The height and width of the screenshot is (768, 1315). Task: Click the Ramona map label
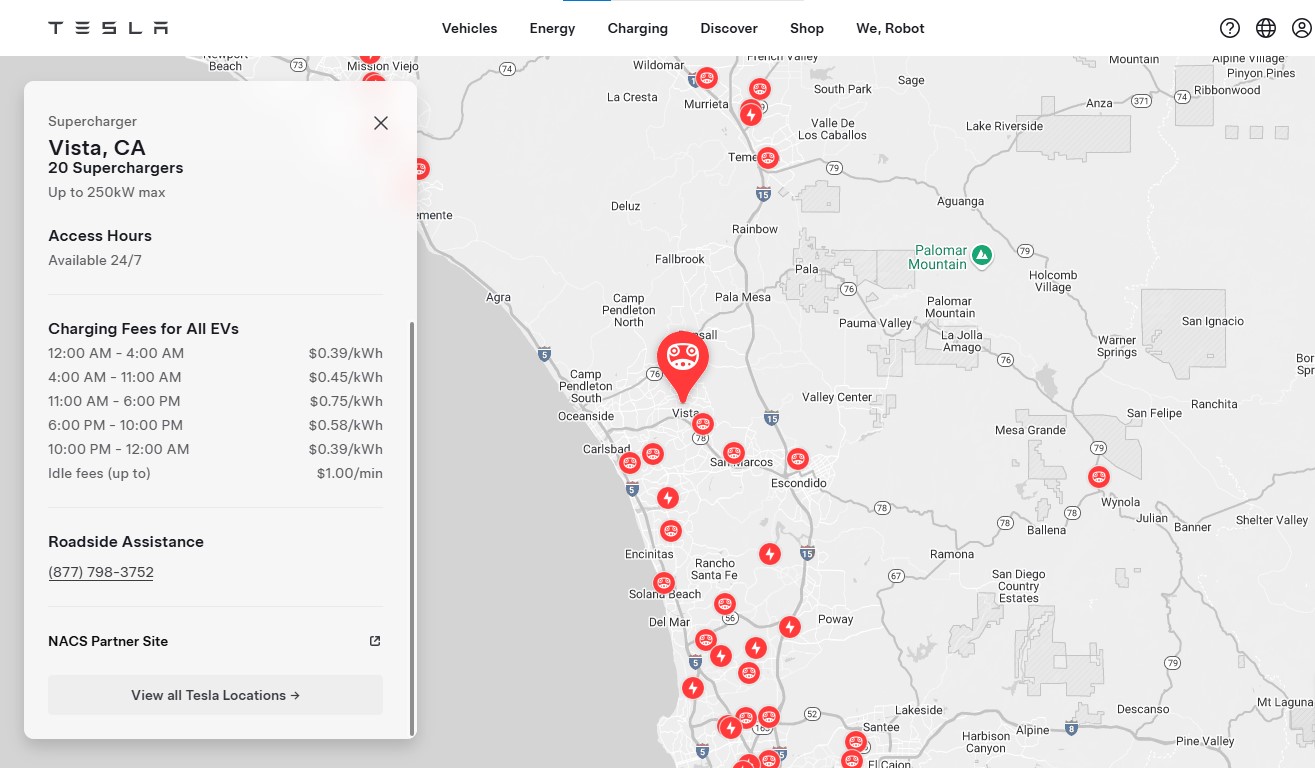[952, 554]
